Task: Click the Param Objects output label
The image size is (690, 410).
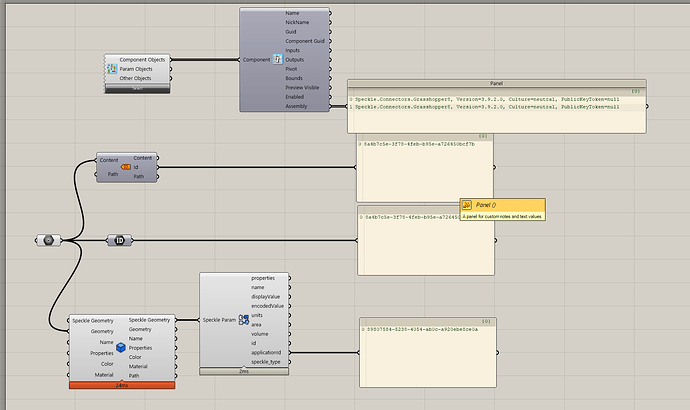Action: pos(136,69)
